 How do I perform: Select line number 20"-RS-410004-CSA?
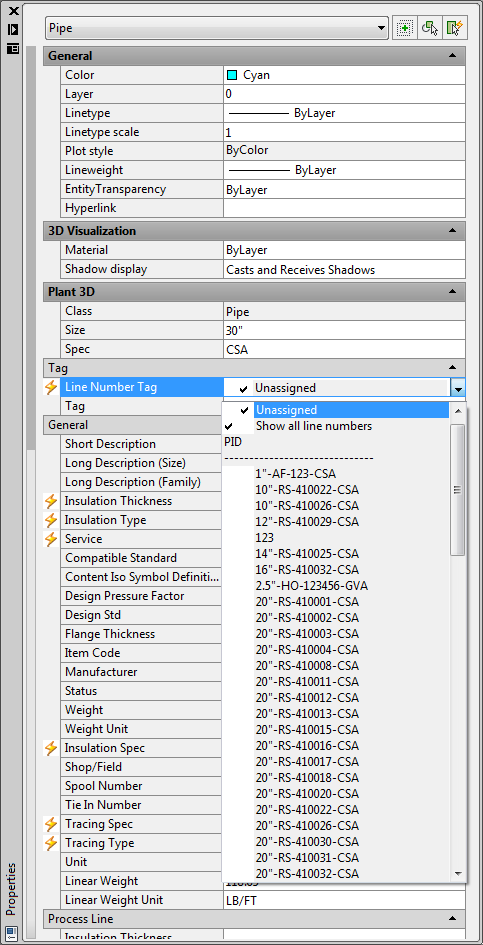307,650
